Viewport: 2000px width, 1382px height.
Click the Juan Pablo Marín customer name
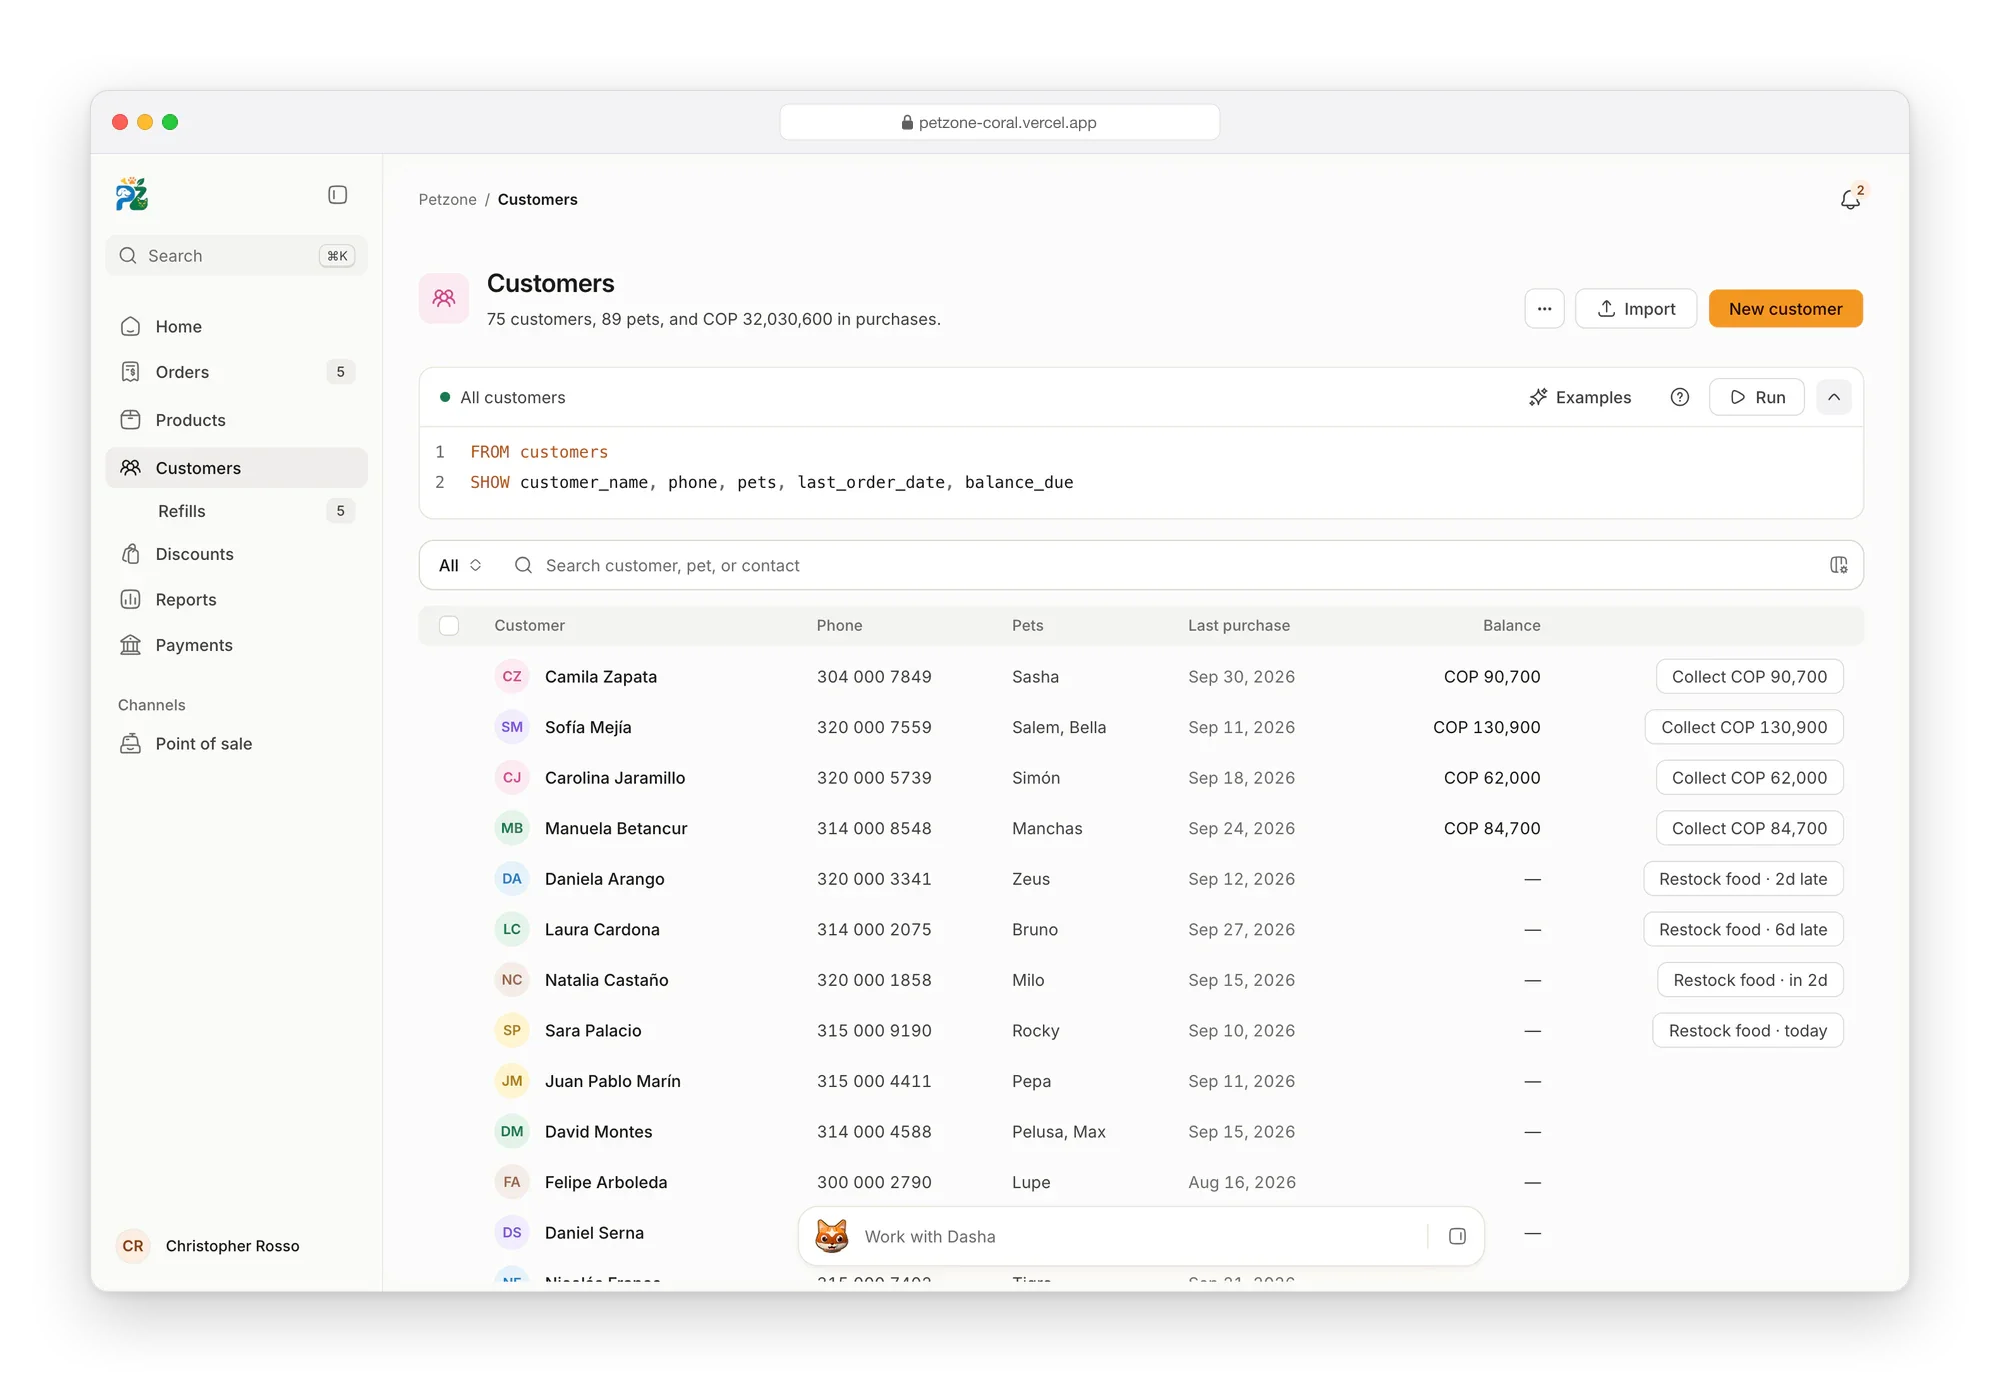click(613, 1081)
